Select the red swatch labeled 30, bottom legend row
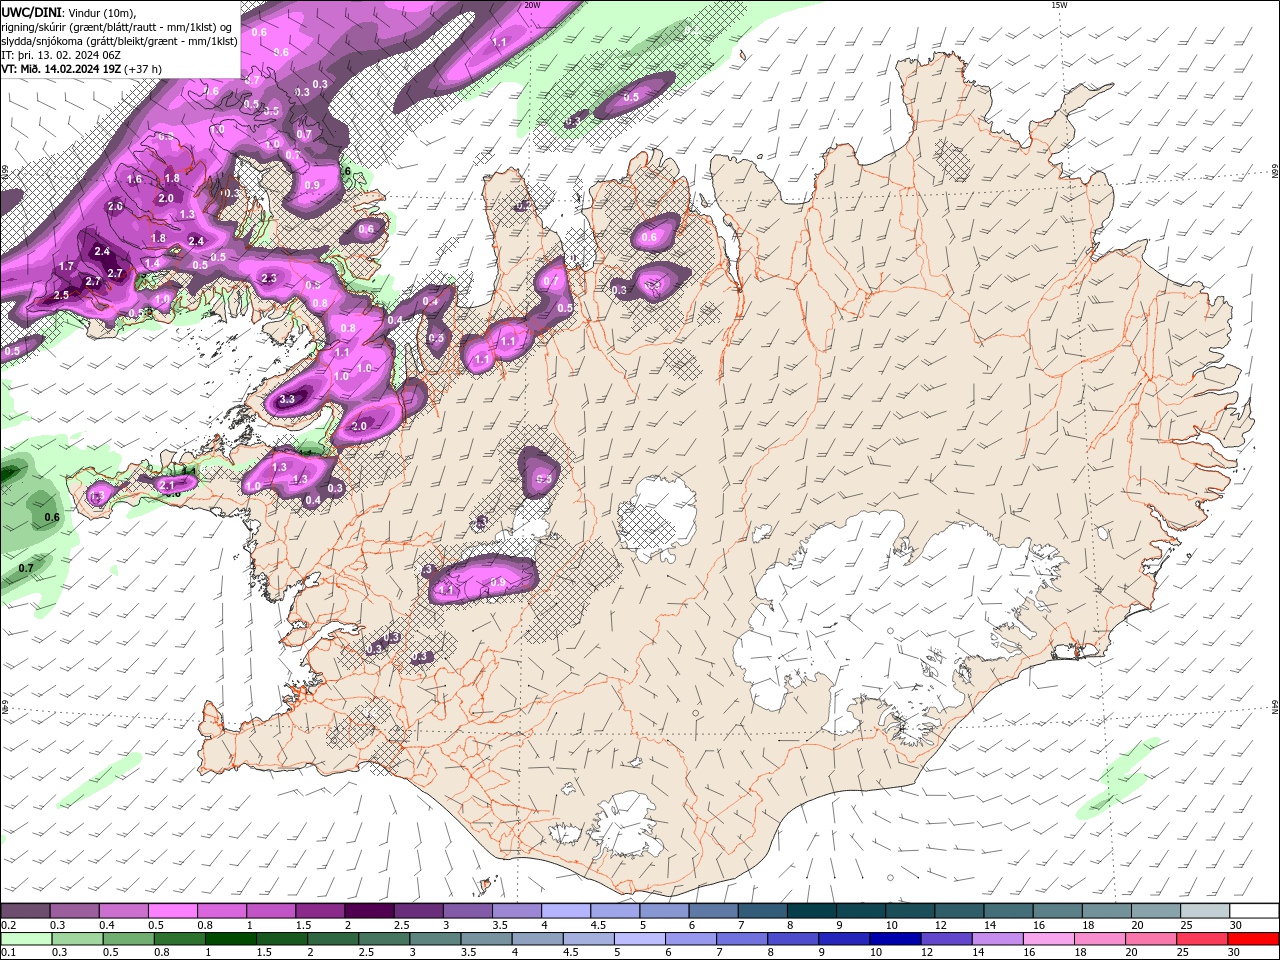The height and width of the screenshot is (960, 1280). coord(1254,939)
